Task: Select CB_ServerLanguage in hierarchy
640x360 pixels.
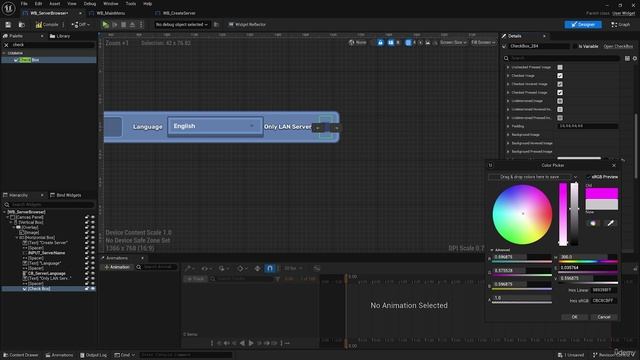Action: coord(47,273)
